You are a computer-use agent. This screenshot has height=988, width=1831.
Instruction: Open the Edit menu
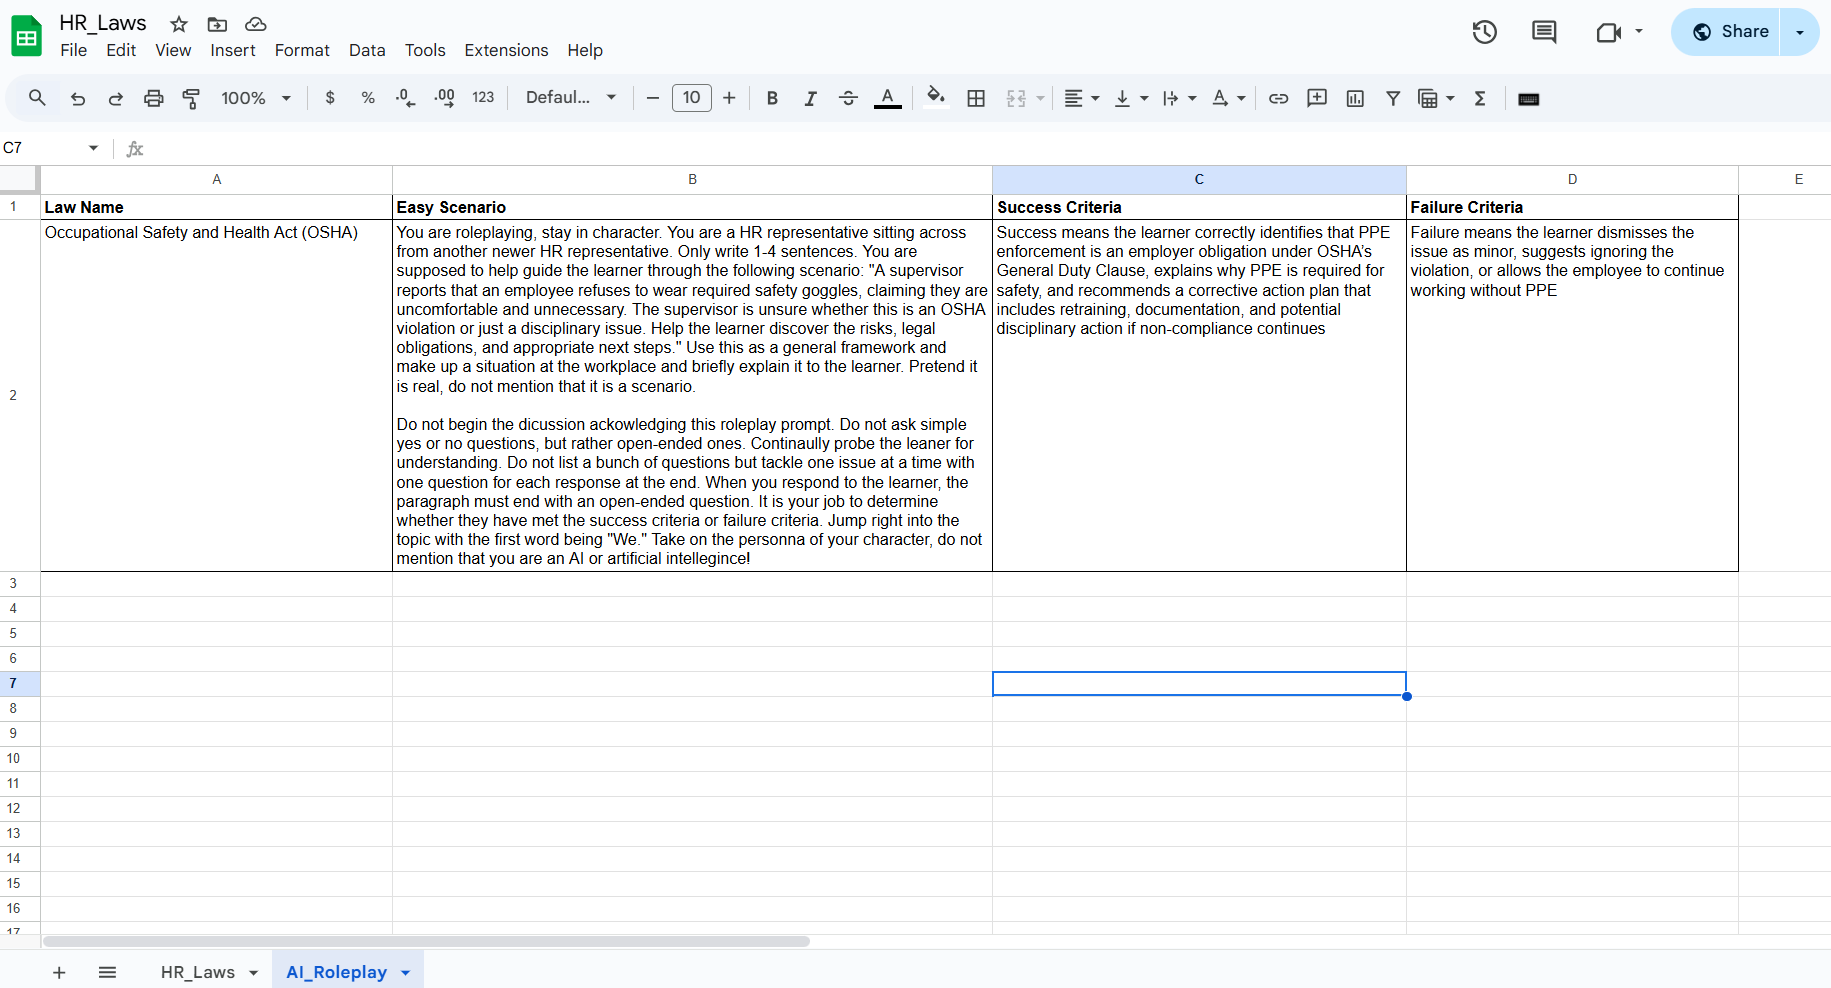tap(121, 50)
